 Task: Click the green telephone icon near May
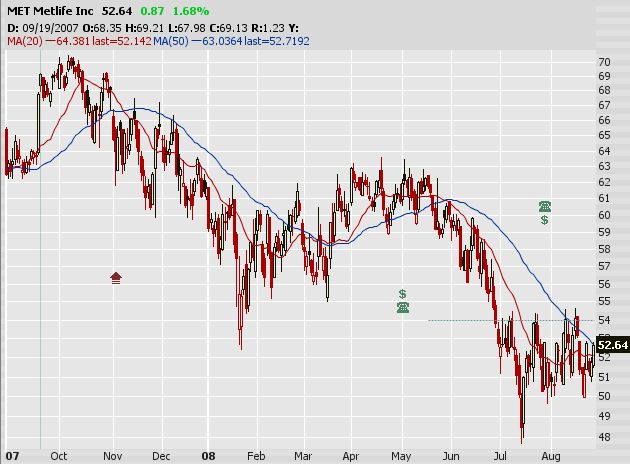[403, 307]
